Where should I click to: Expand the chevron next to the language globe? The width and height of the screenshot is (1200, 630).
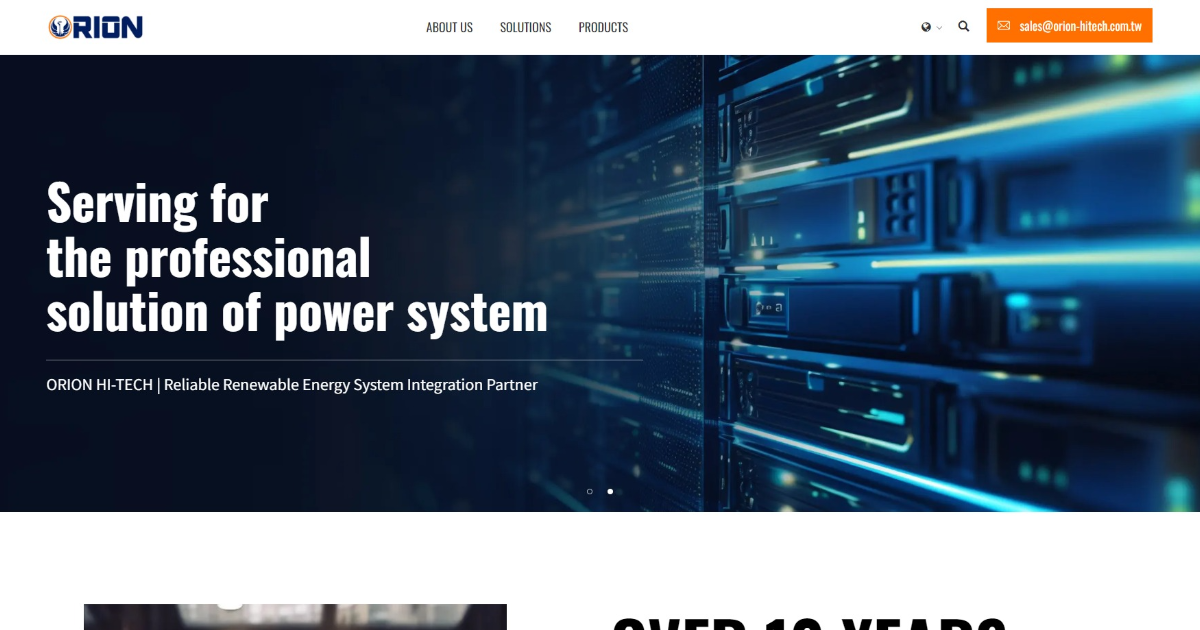point(938,28)
